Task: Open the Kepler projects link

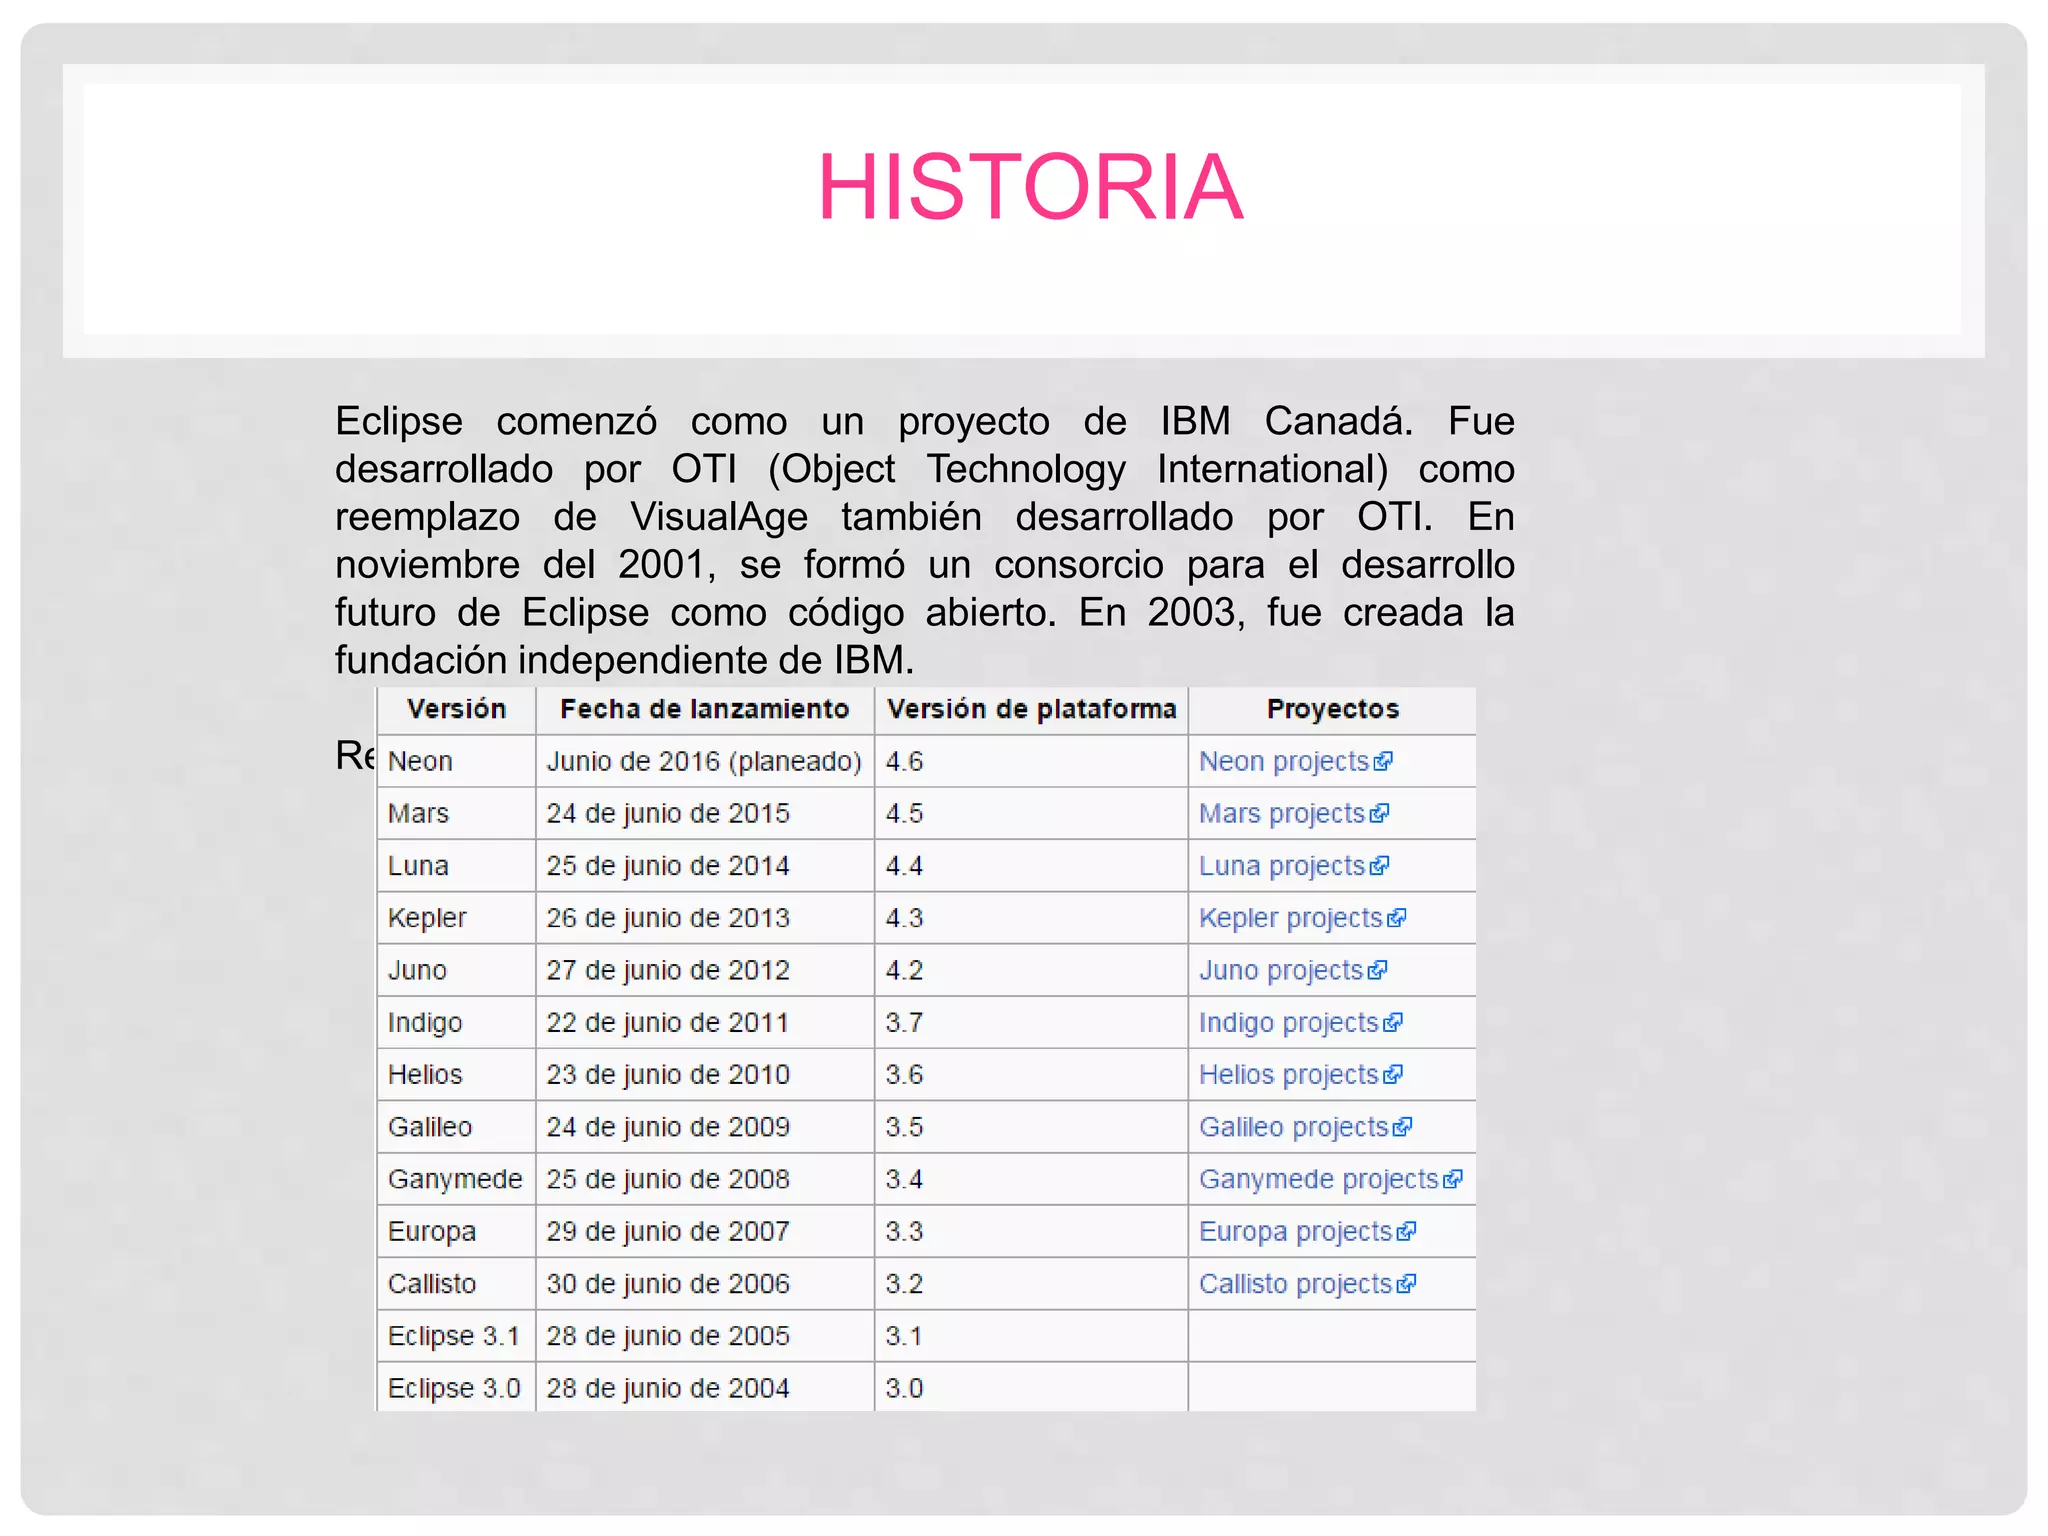Action: [x=1302, y=918]
